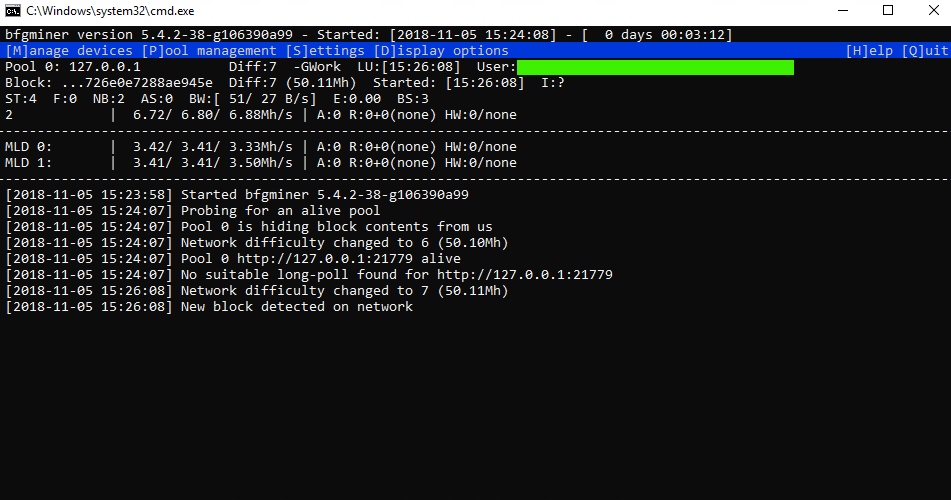Screen dimensions: 951x500
Task: Click the Started: [15:26:08] block time
Action: pos(448,83)
